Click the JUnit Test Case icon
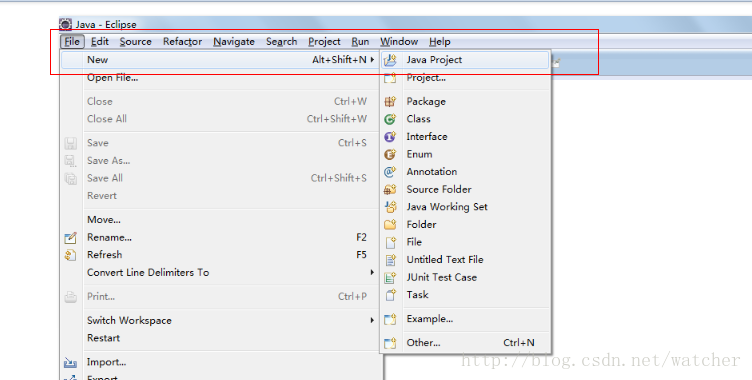752x380 pixels. (x=390, y=277)
